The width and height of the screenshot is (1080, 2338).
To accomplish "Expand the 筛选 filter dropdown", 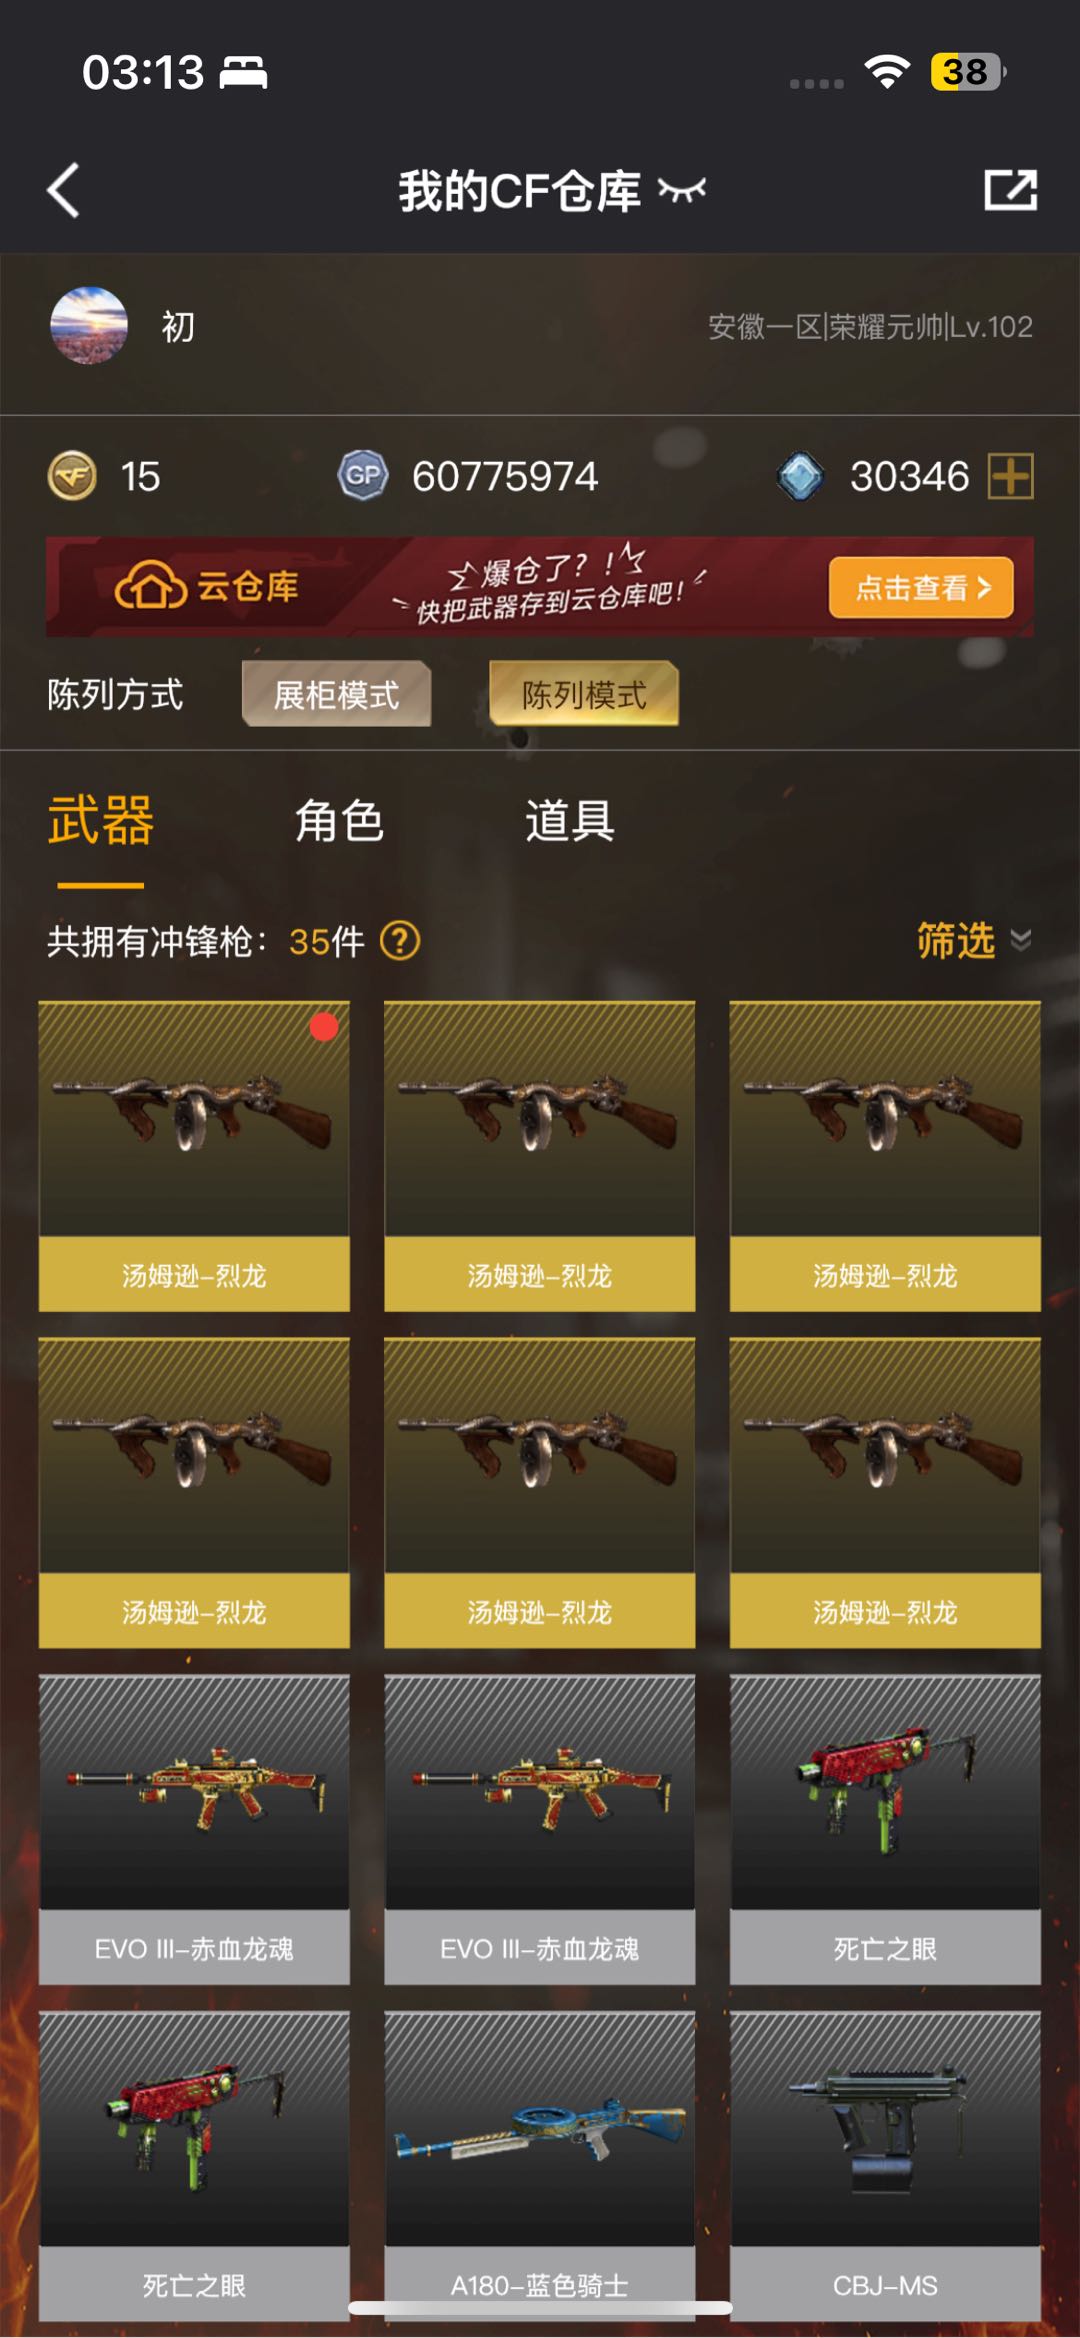I will tap(974, 941).
